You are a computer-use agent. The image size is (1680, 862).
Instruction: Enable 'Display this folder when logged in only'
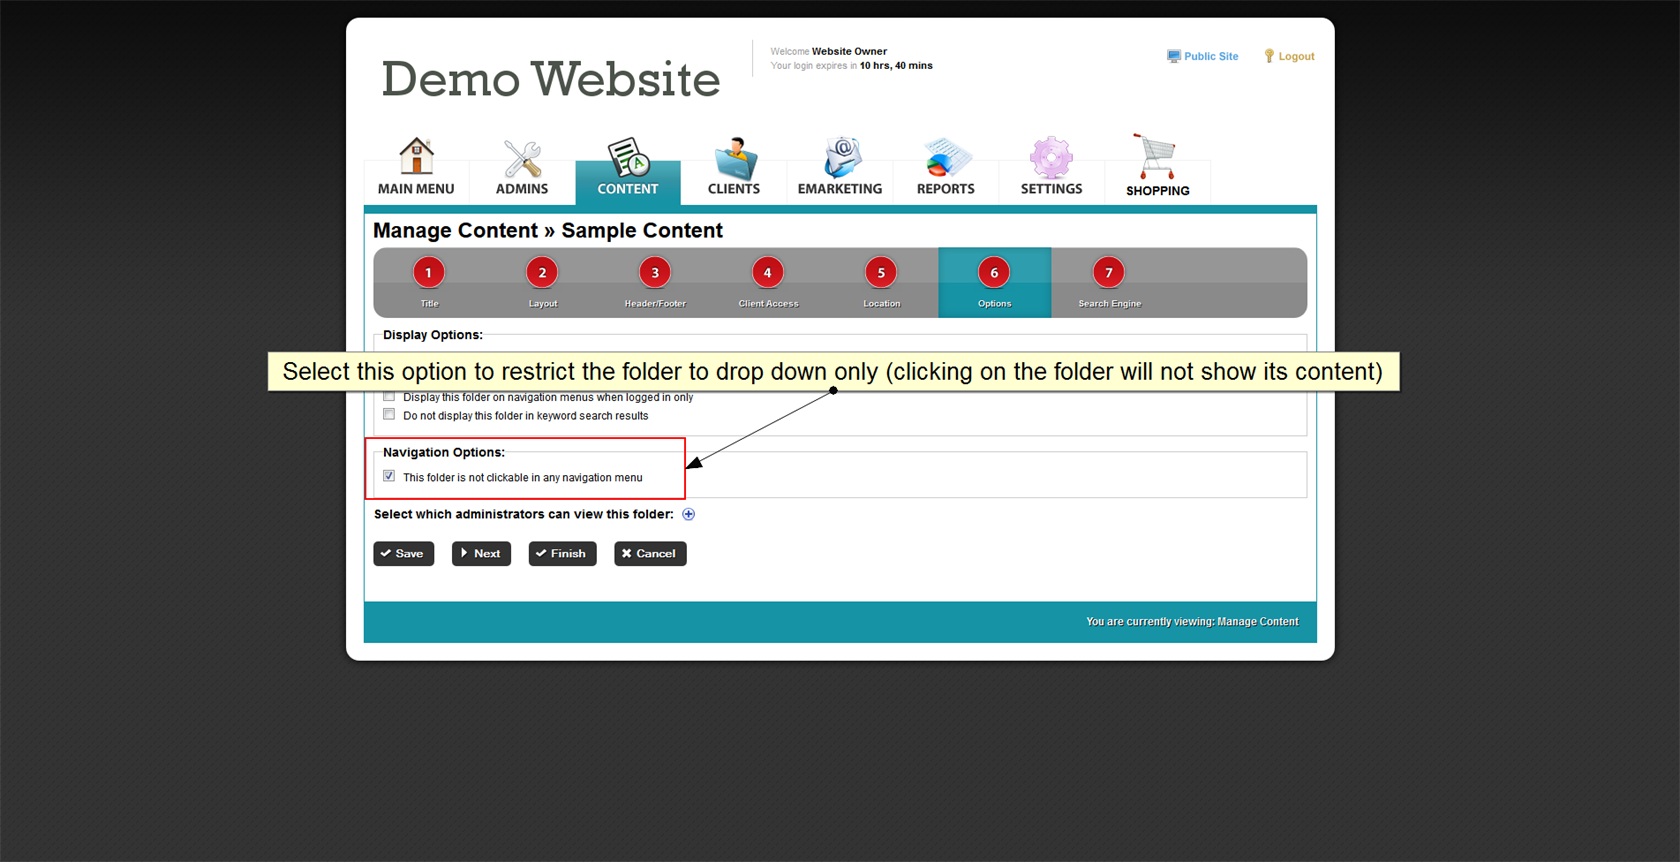pyautogui.click(x=389, y=397)
